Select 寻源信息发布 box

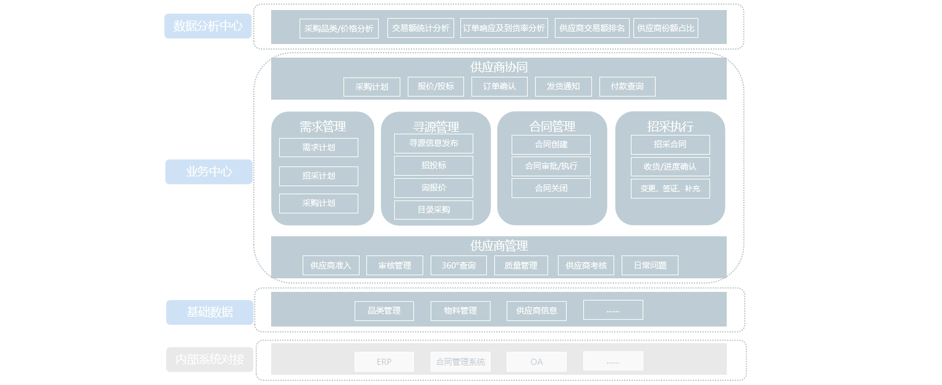434,144
